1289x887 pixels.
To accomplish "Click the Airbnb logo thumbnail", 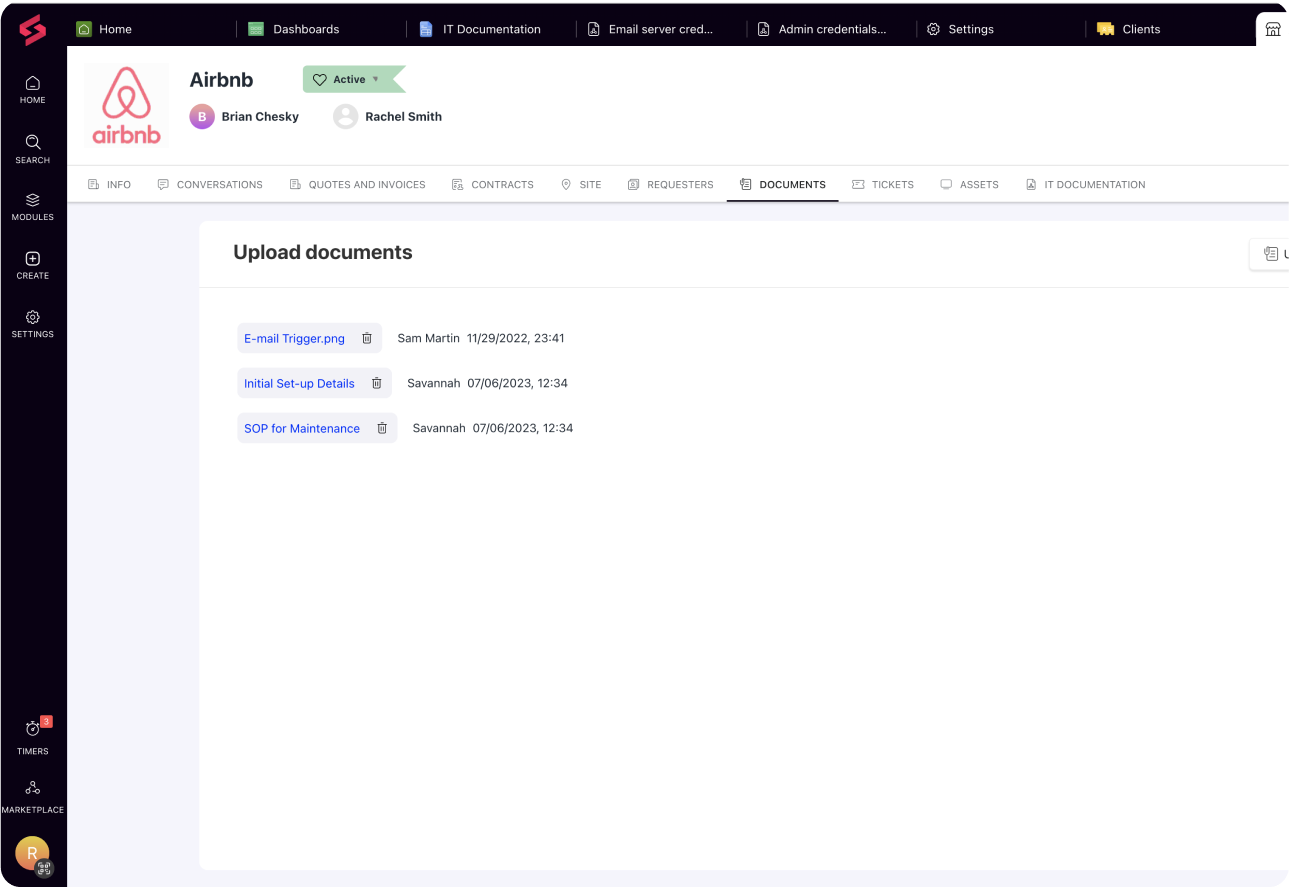I will pos(127,105).
